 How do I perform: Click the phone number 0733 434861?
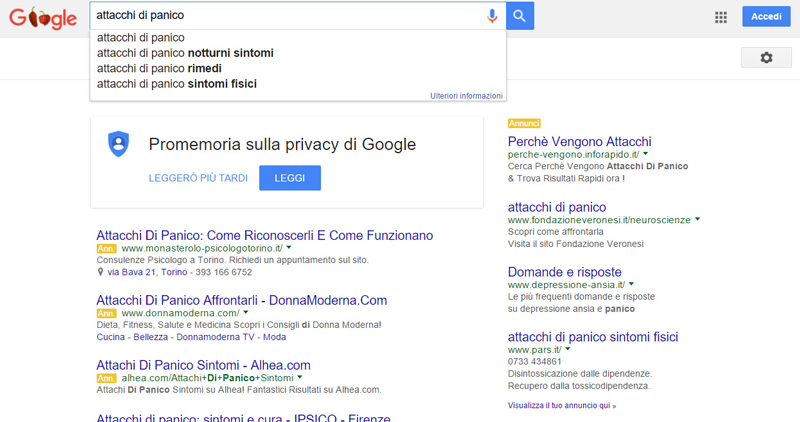[535, 361]
